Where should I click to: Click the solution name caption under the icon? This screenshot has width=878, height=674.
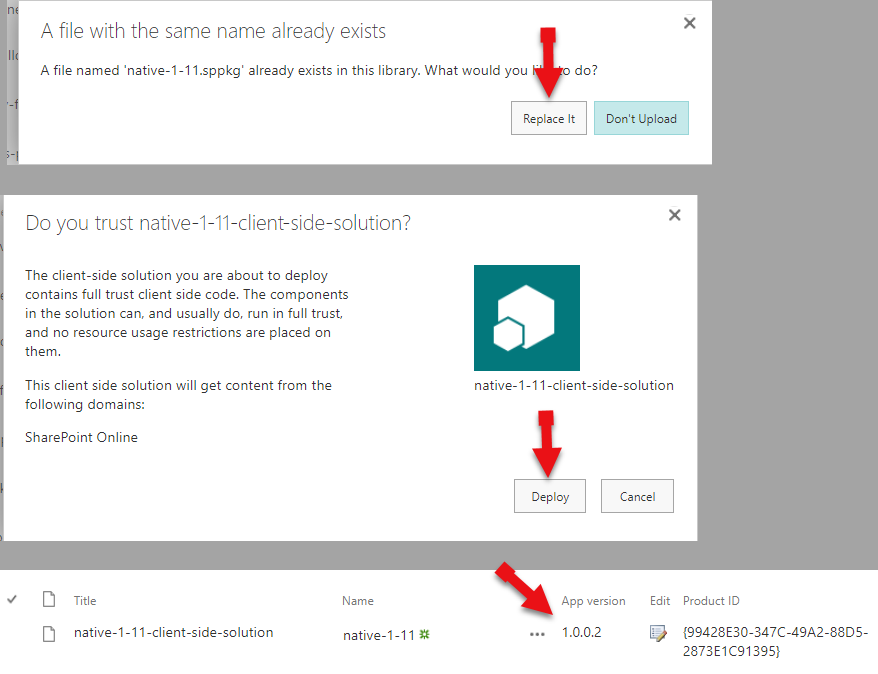pyautogui.click(x=574, y=385)
